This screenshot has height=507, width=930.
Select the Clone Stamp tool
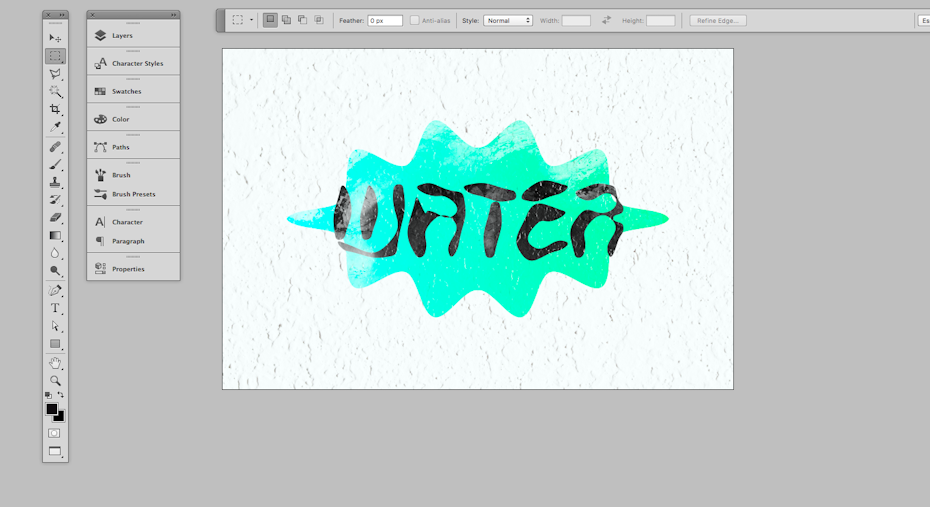pyautogui.click(x=55, y=182)
